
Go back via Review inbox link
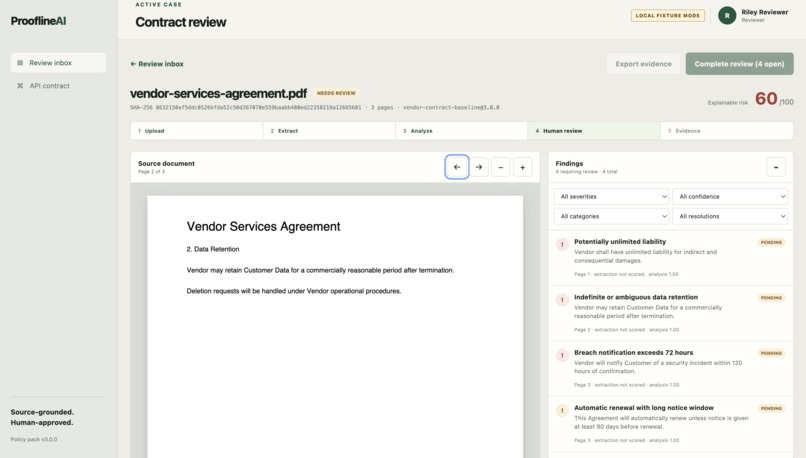click(x=157, y=64)
